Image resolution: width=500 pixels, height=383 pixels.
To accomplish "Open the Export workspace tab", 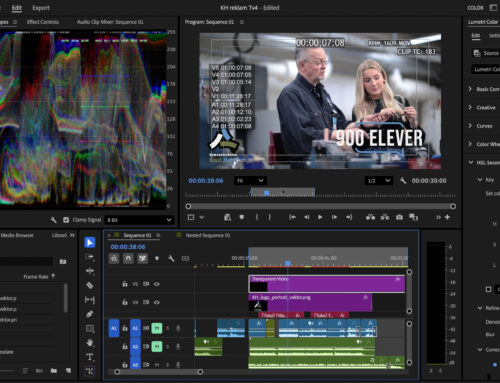I will point(41,8).
